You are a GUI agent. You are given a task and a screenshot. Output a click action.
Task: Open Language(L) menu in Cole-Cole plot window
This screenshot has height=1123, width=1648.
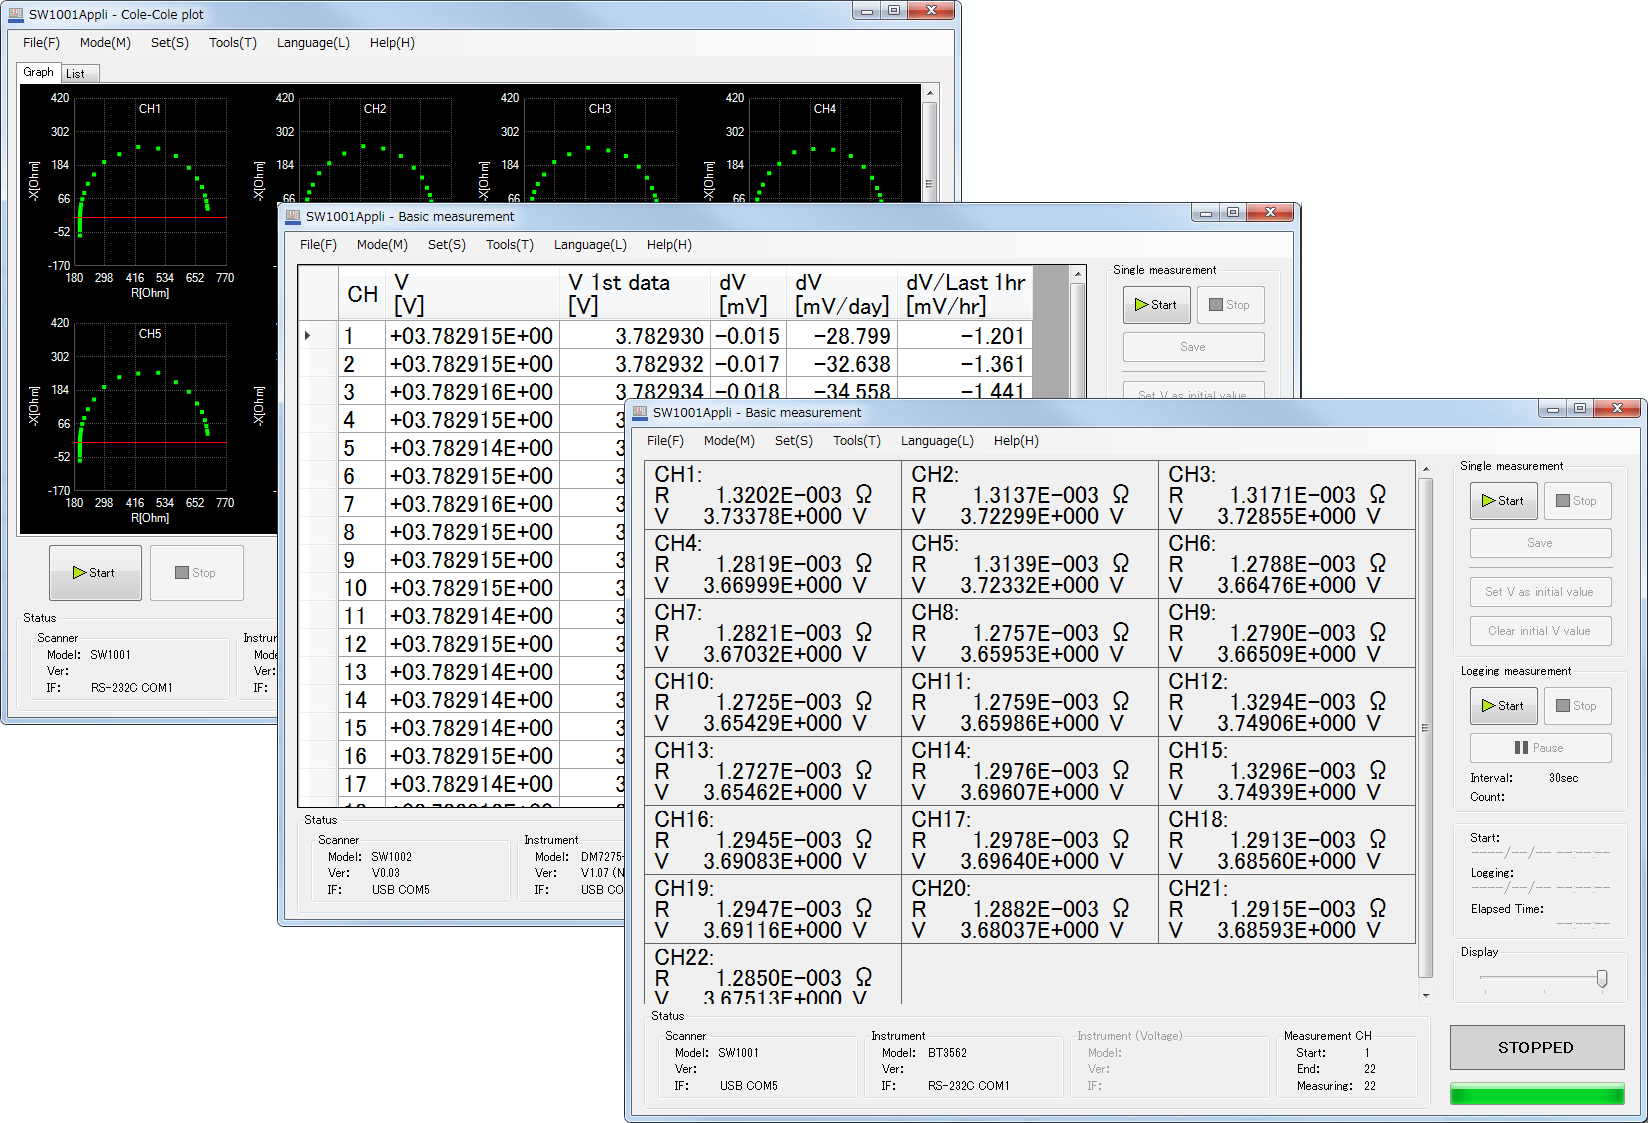[313, 43]
